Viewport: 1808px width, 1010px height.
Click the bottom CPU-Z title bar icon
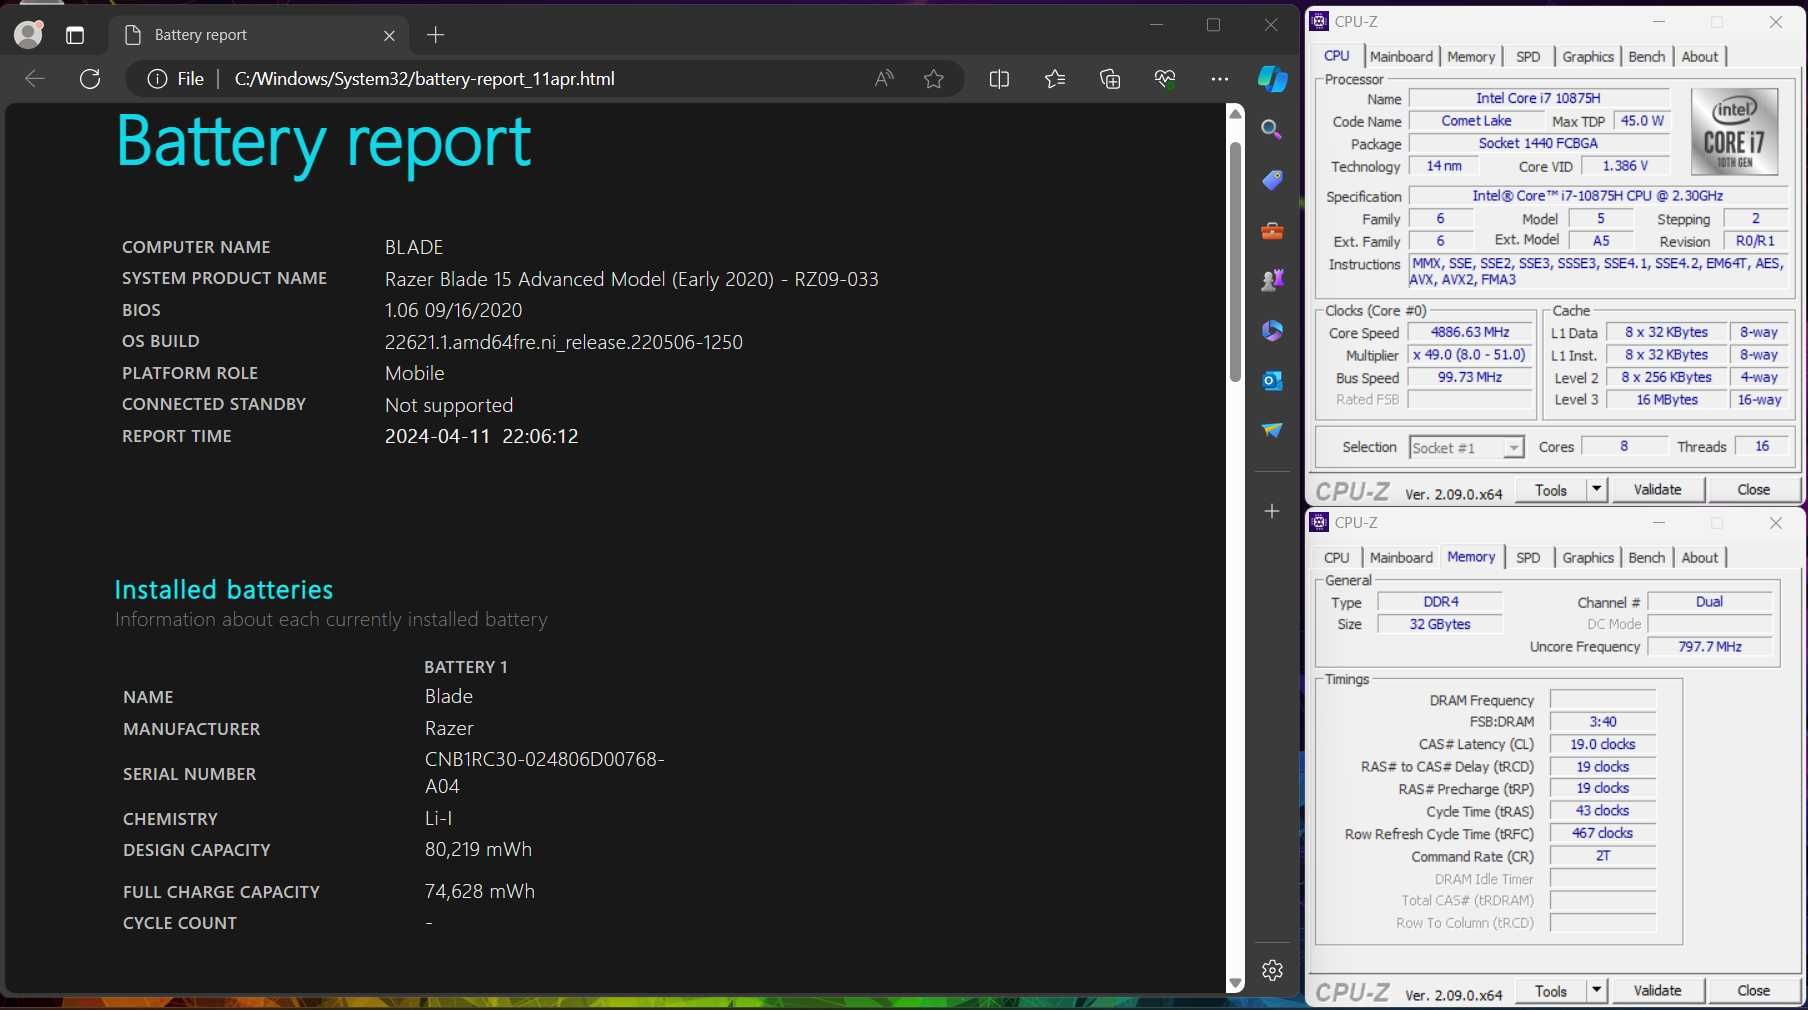point(1320,522)
